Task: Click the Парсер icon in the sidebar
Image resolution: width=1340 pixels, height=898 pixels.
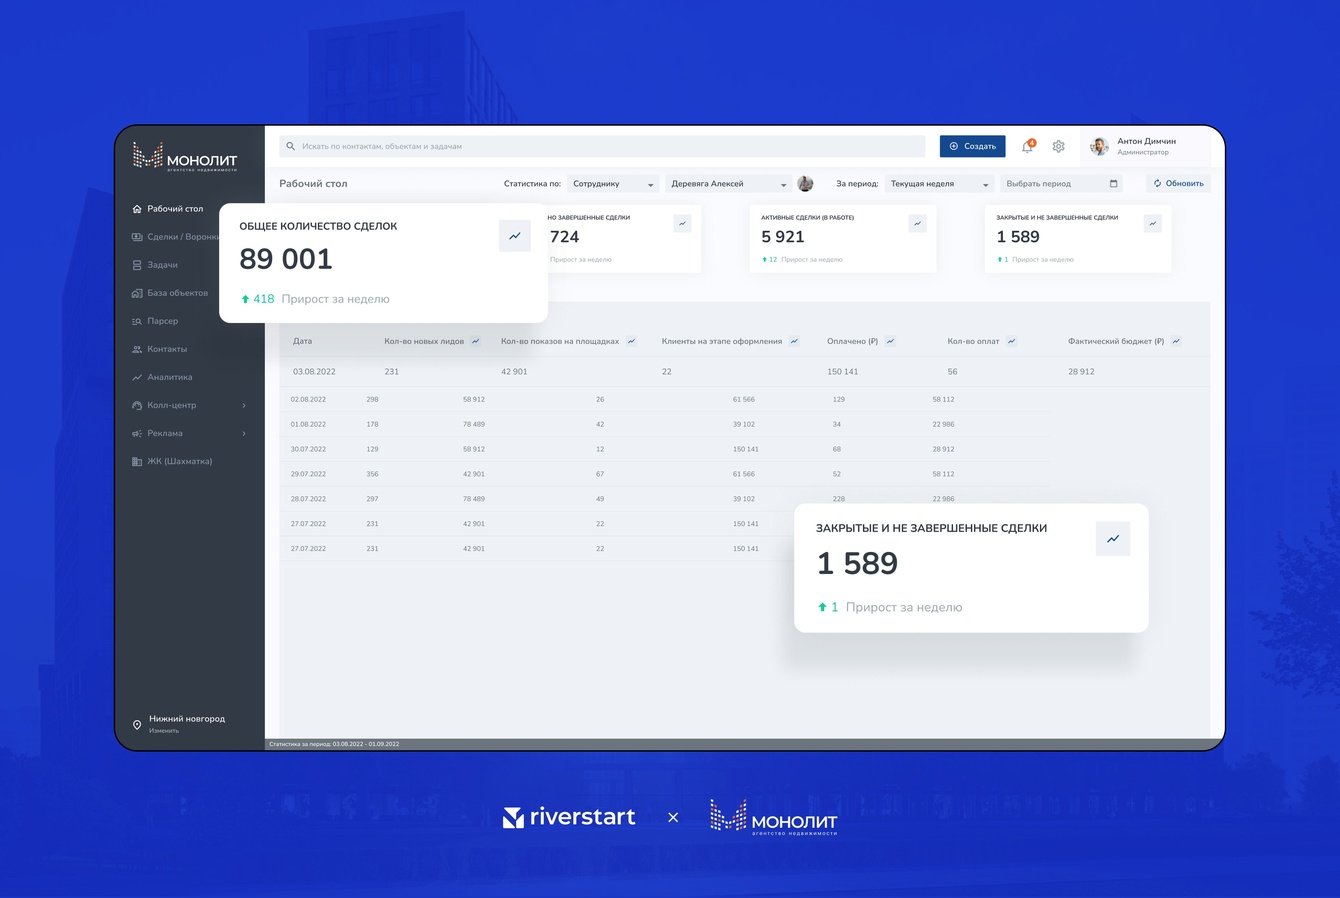Action: click(137, 321)
